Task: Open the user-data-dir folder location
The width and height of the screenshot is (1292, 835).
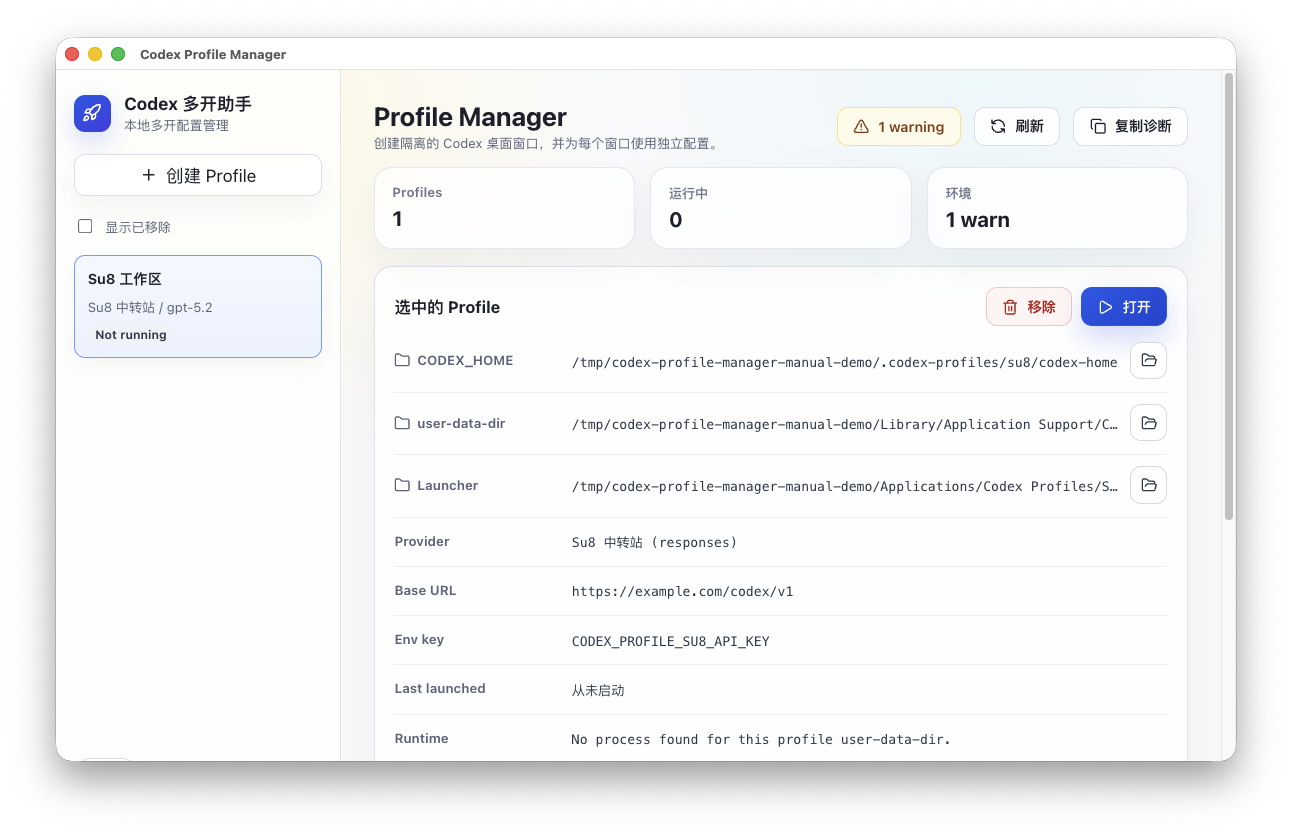Action: (1148, 422)
